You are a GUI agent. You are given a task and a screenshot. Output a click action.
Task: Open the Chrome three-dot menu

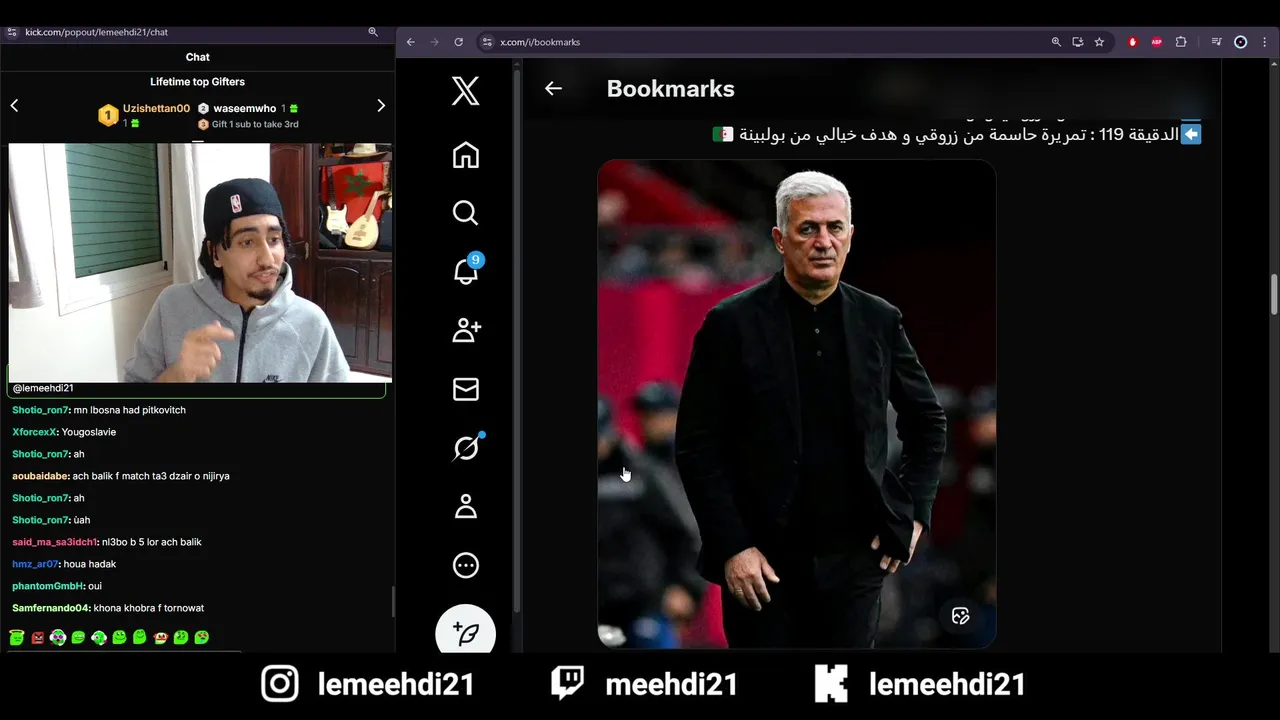pos(1265,42)
